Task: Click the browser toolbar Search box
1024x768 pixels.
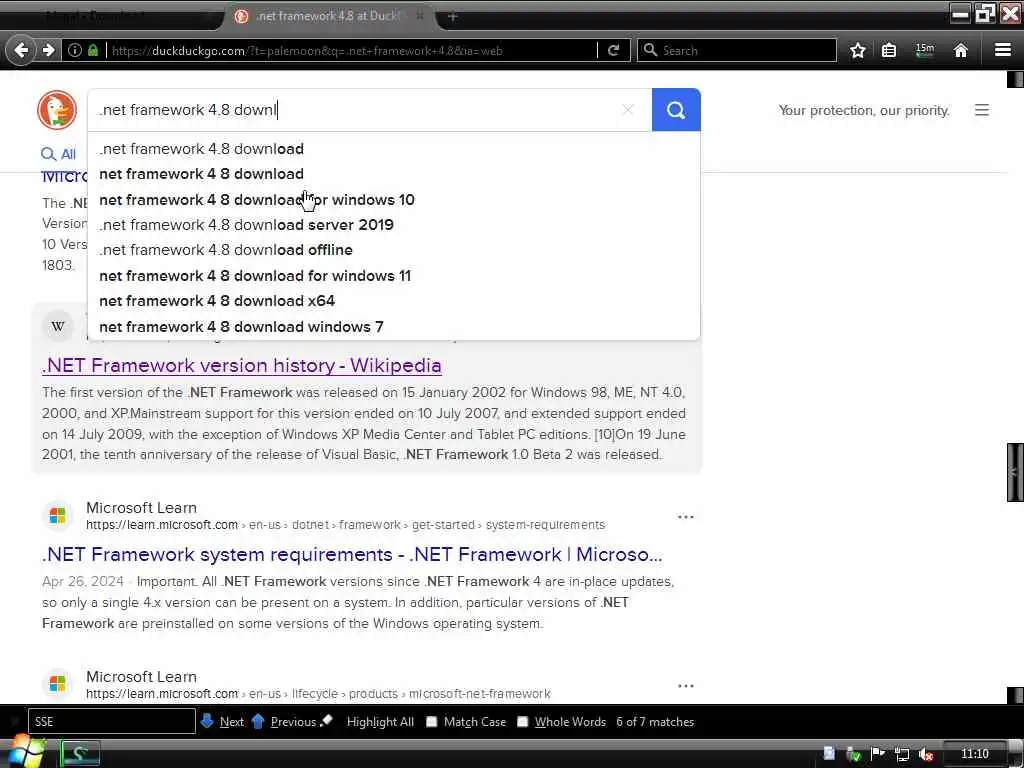Action: (x=737, y=50)
